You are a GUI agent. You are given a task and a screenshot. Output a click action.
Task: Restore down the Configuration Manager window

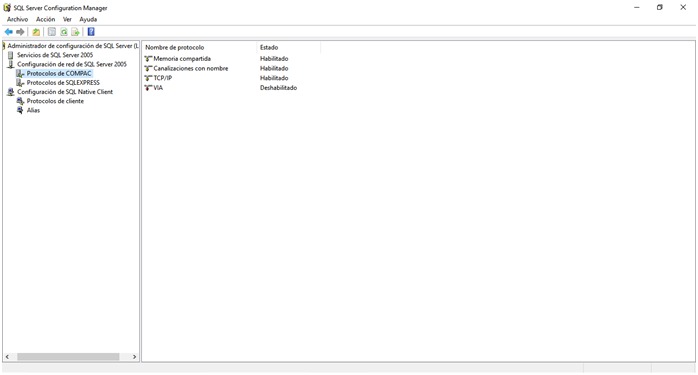click(x=660, y=8)
